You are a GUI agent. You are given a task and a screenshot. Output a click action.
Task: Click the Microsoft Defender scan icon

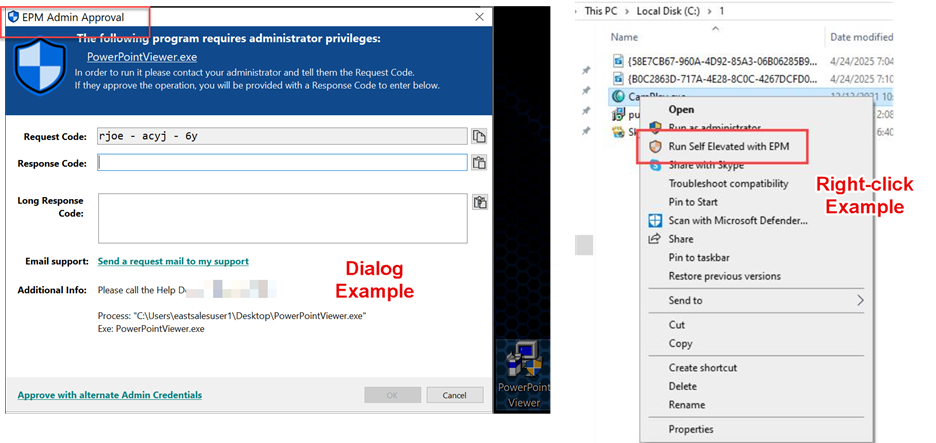coord(656,220)
